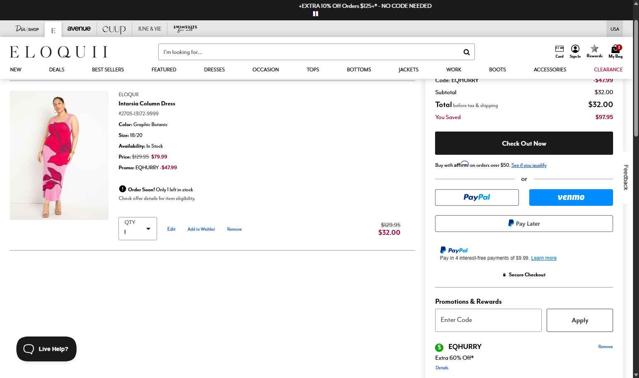Apply the promo code
Viewport: 639px width, 378px height.
580,320
